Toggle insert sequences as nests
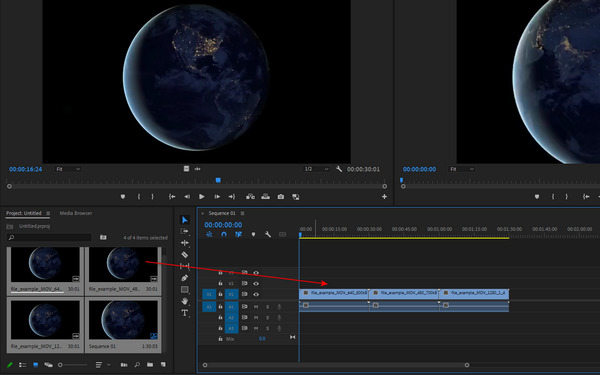600x375 pixels. point(209,234)
